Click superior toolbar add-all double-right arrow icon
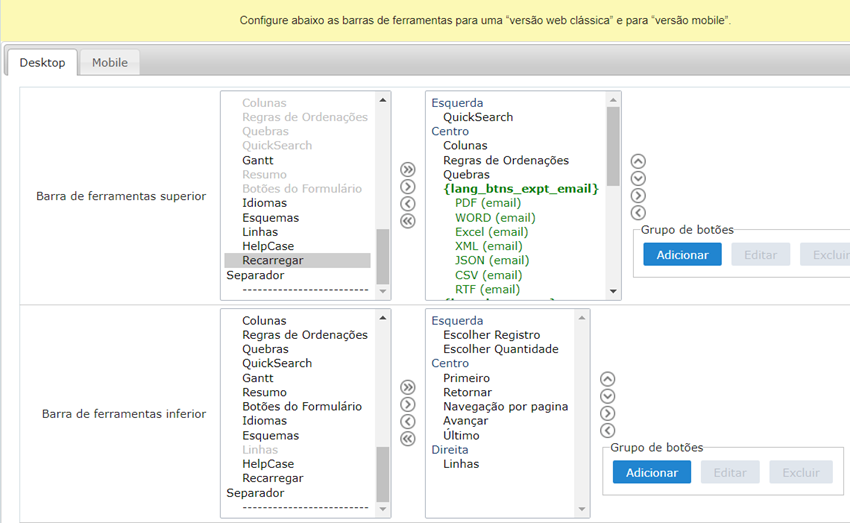The height and width of the screenshot is (523, 850). click(x=408, y=170)
